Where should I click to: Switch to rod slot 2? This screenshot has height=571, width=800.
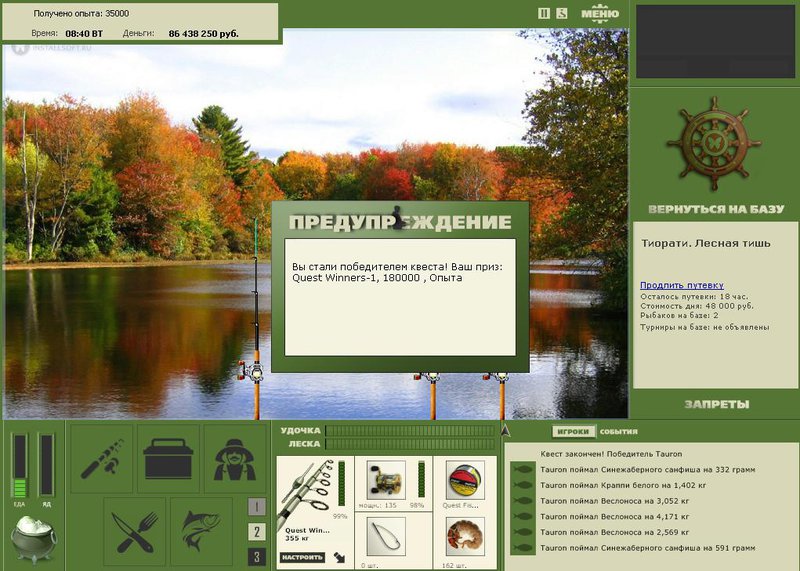click(257, 532)
